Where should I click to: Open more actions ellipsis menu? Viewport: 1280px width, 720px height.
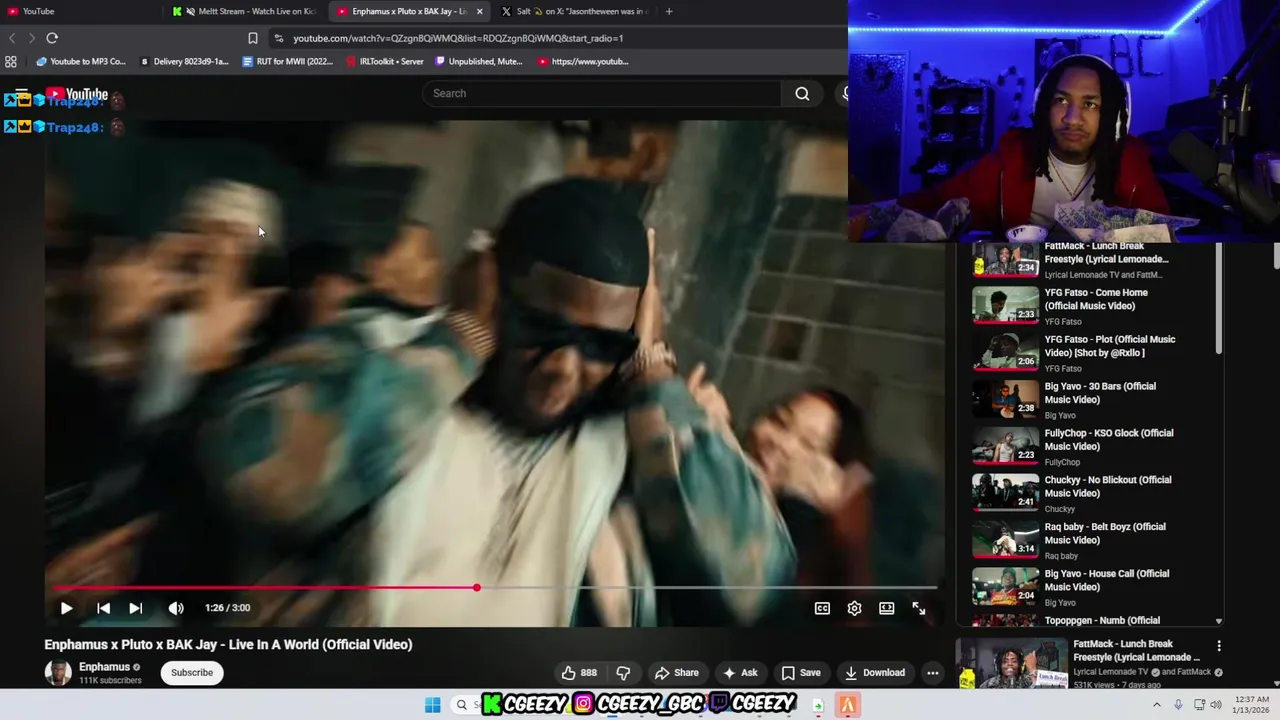click(932, 673)
